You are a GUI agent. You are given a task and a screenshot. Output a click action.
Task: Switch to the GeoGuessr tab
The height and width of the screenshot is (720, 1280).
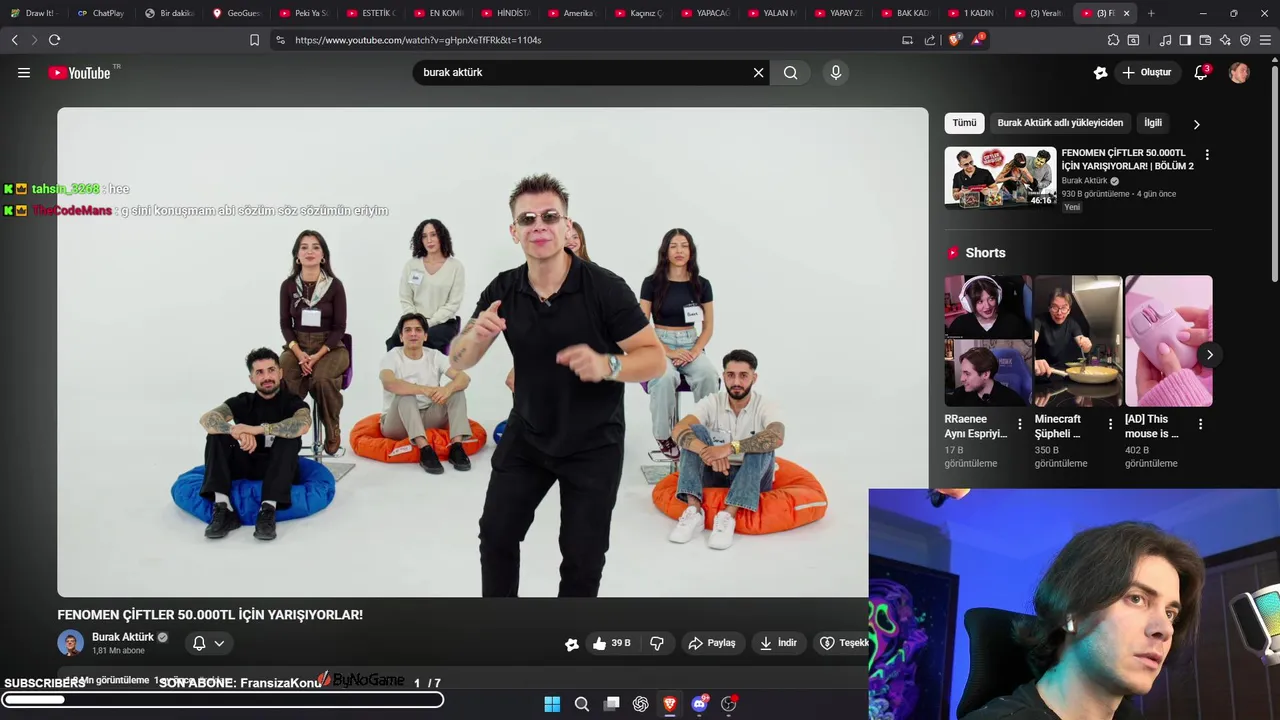(236, 13)
